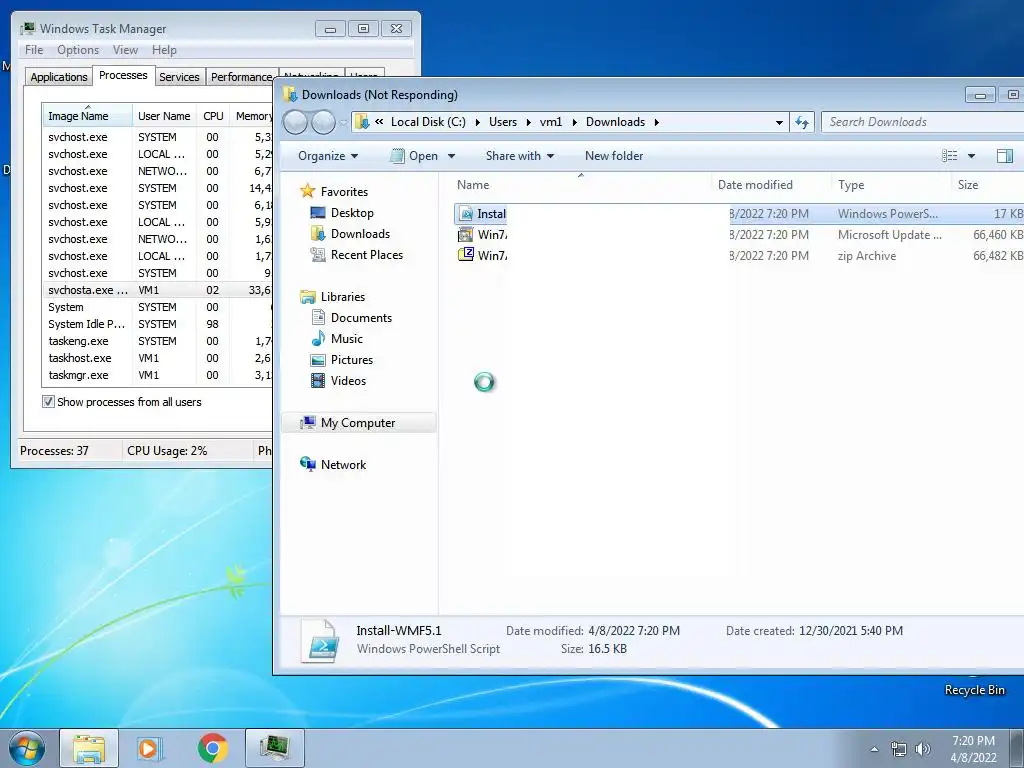Image resolution: width=1024 pixels, height=768 pixels.
Task: Click the Open button in Explorer toolbar
Action: (x=415, y=155)
